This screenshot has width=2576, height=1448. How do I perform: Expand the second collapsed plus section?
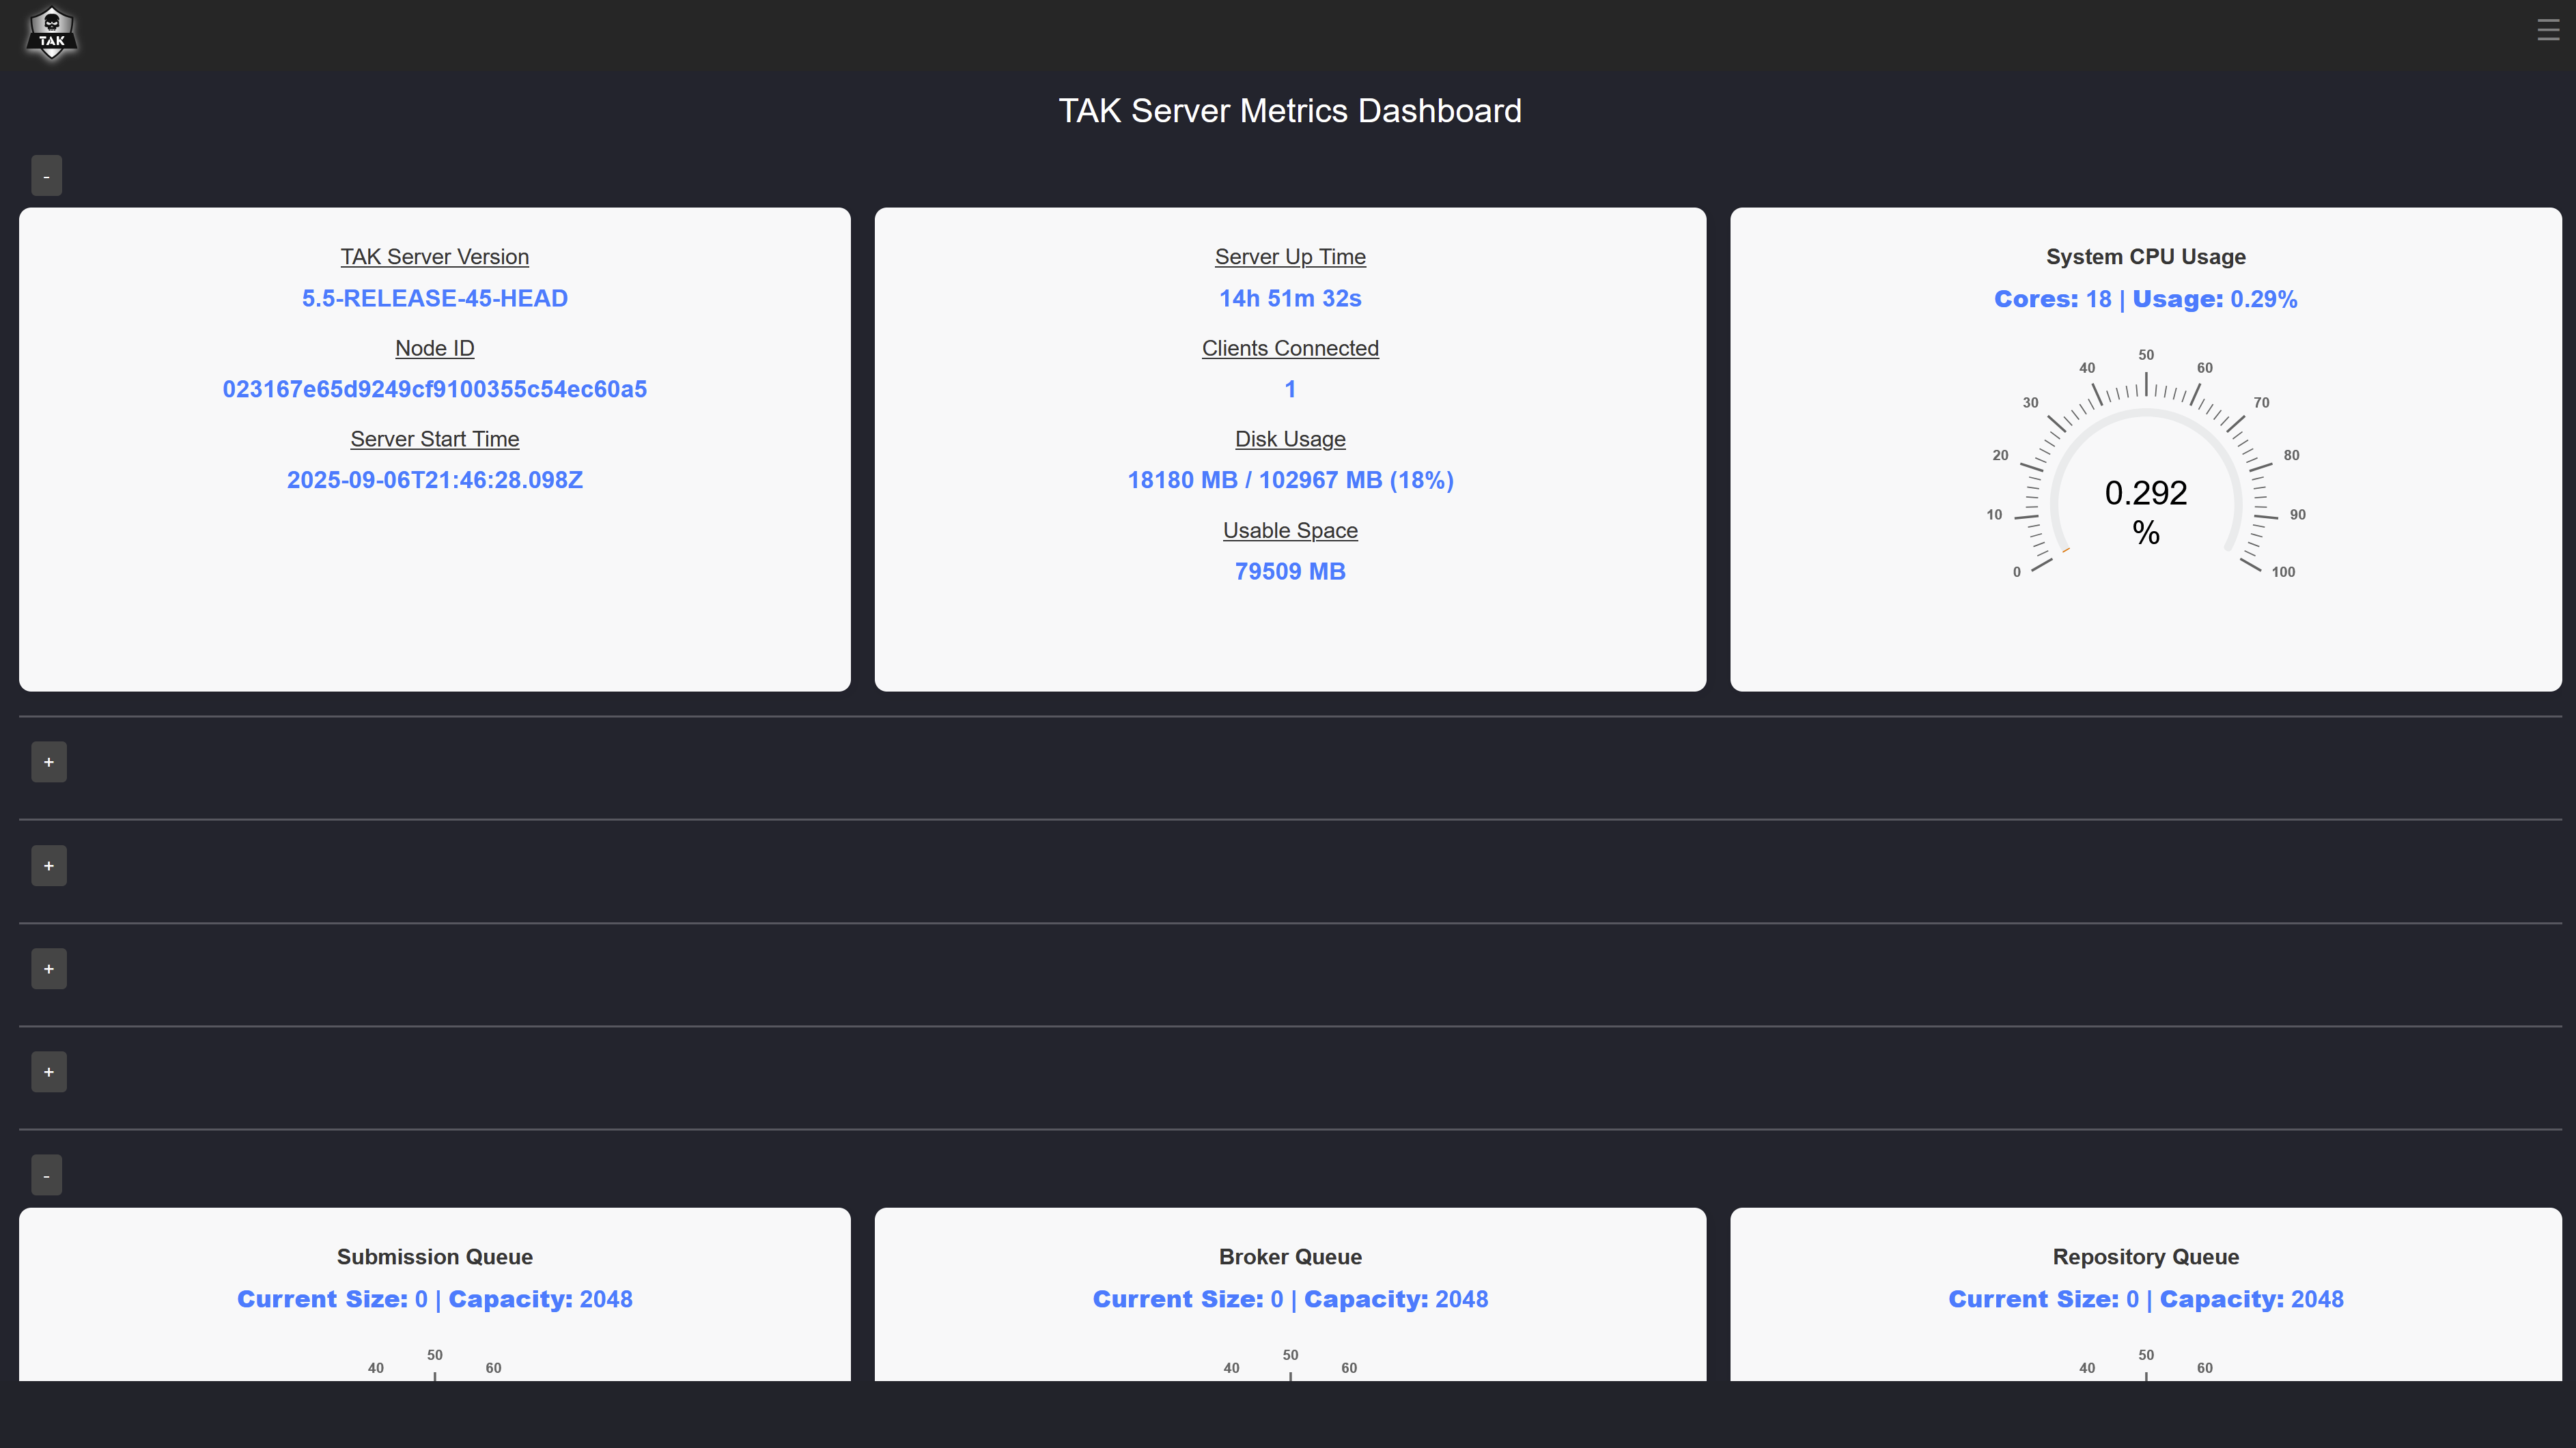48,866
